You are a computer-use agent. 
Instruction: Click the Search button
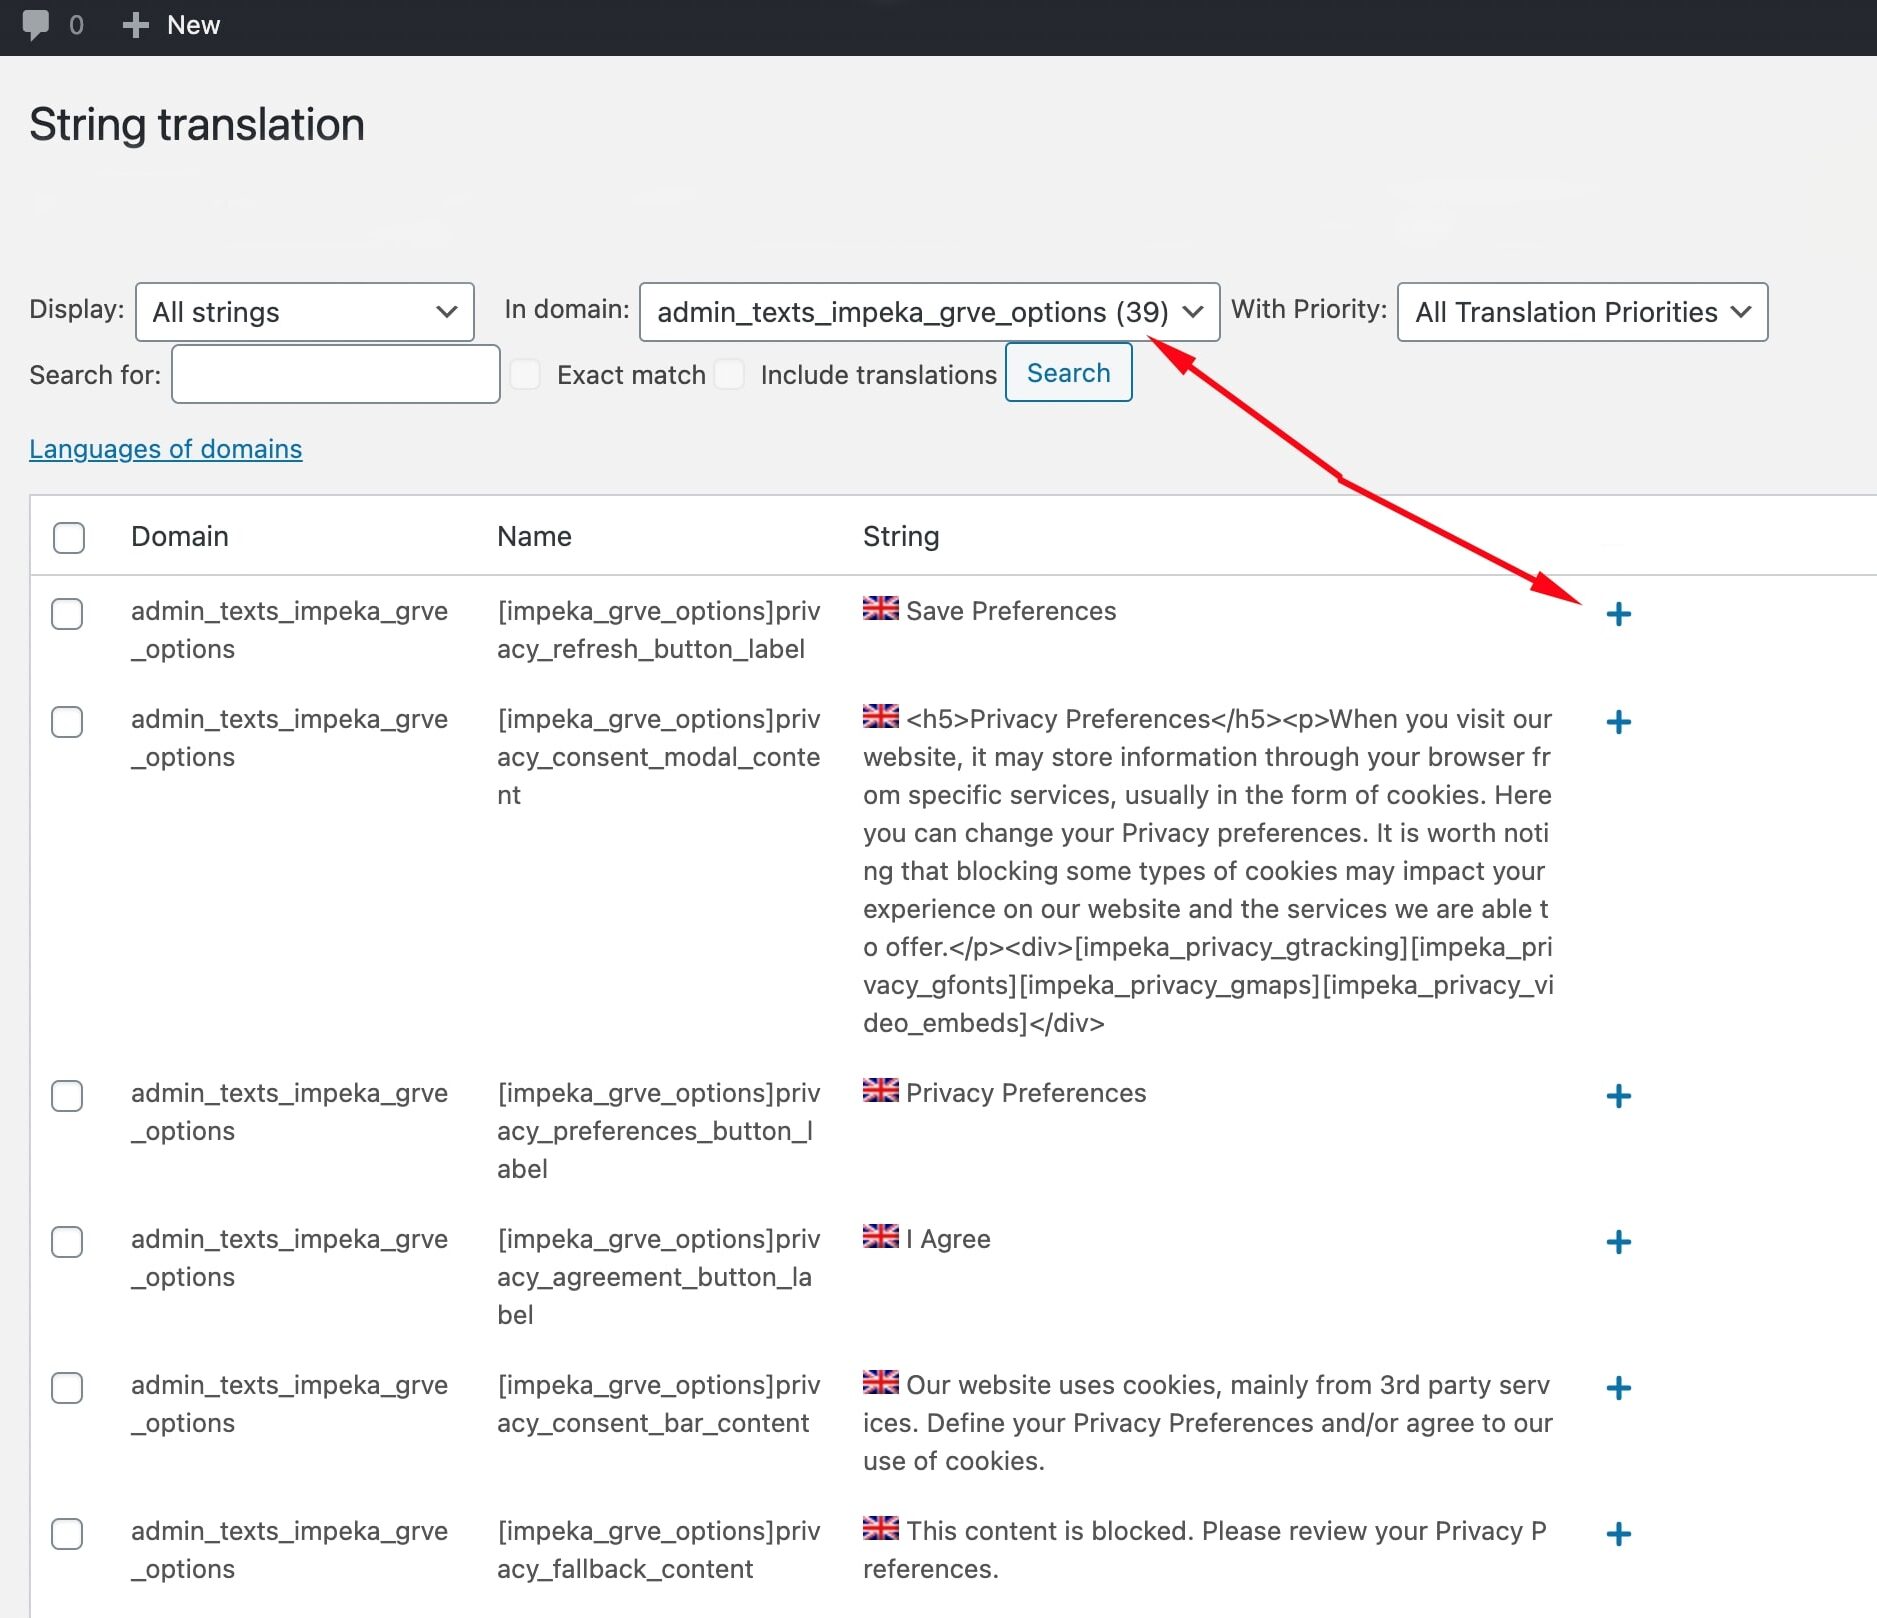pyautogui.click(x=1068, y=373)
